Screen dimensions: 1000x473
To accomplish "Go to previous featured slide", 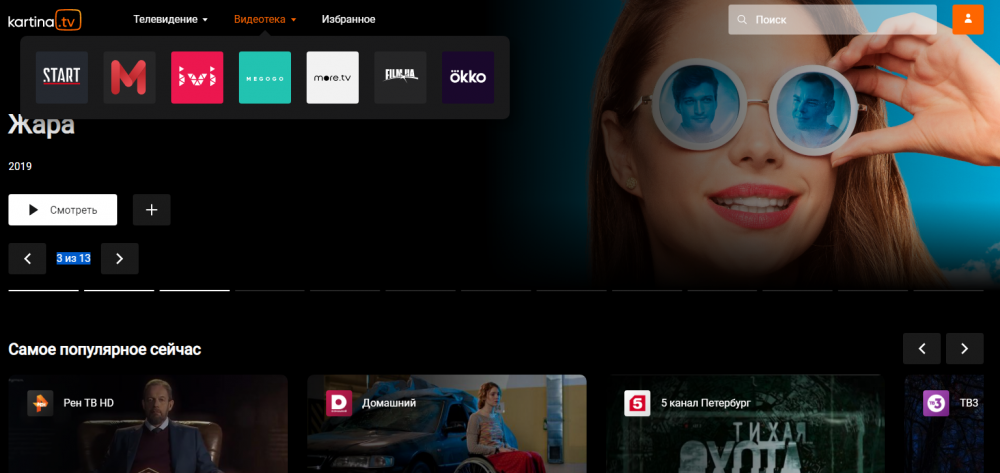I will (x=27, y=259).
